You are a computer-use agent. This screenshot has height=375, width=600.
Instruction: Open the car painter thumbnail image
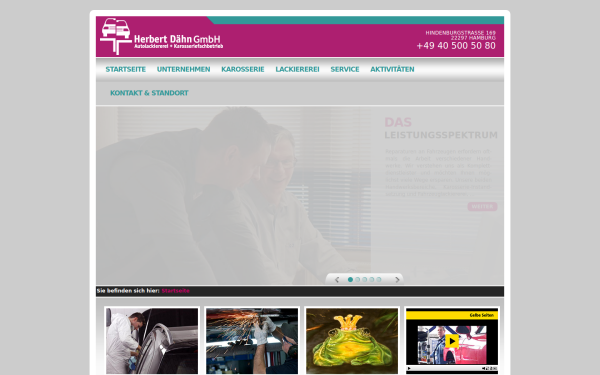coord(152,341)
